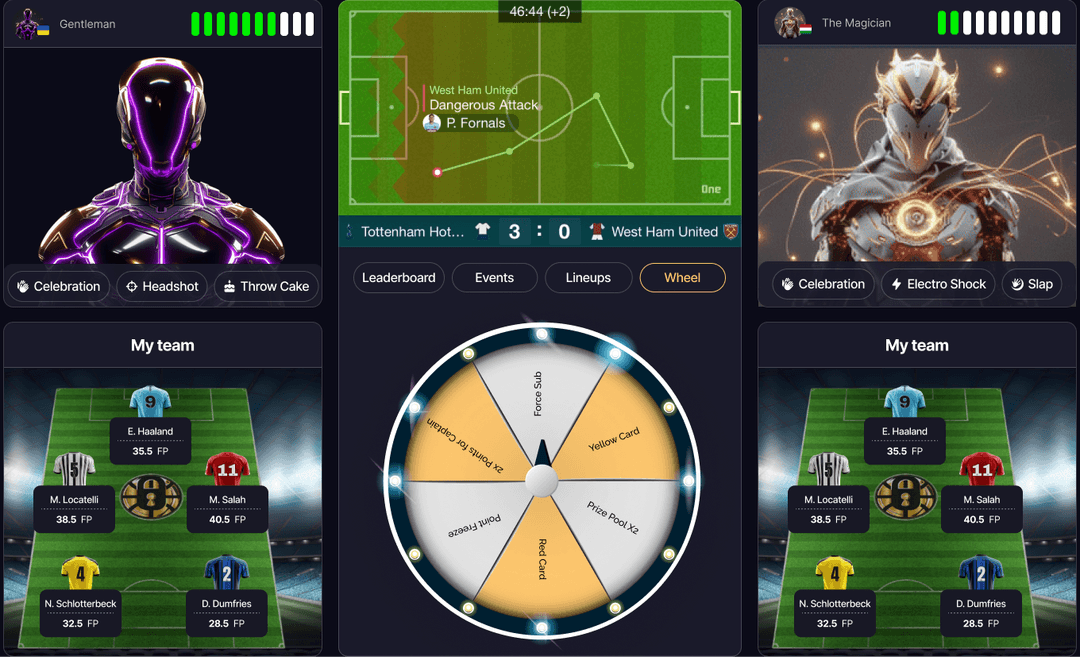The width and height of the screenshot is (1080, 657).
Task: Click the Tottenham white shirt icon
Action: [x=483, y=230]
